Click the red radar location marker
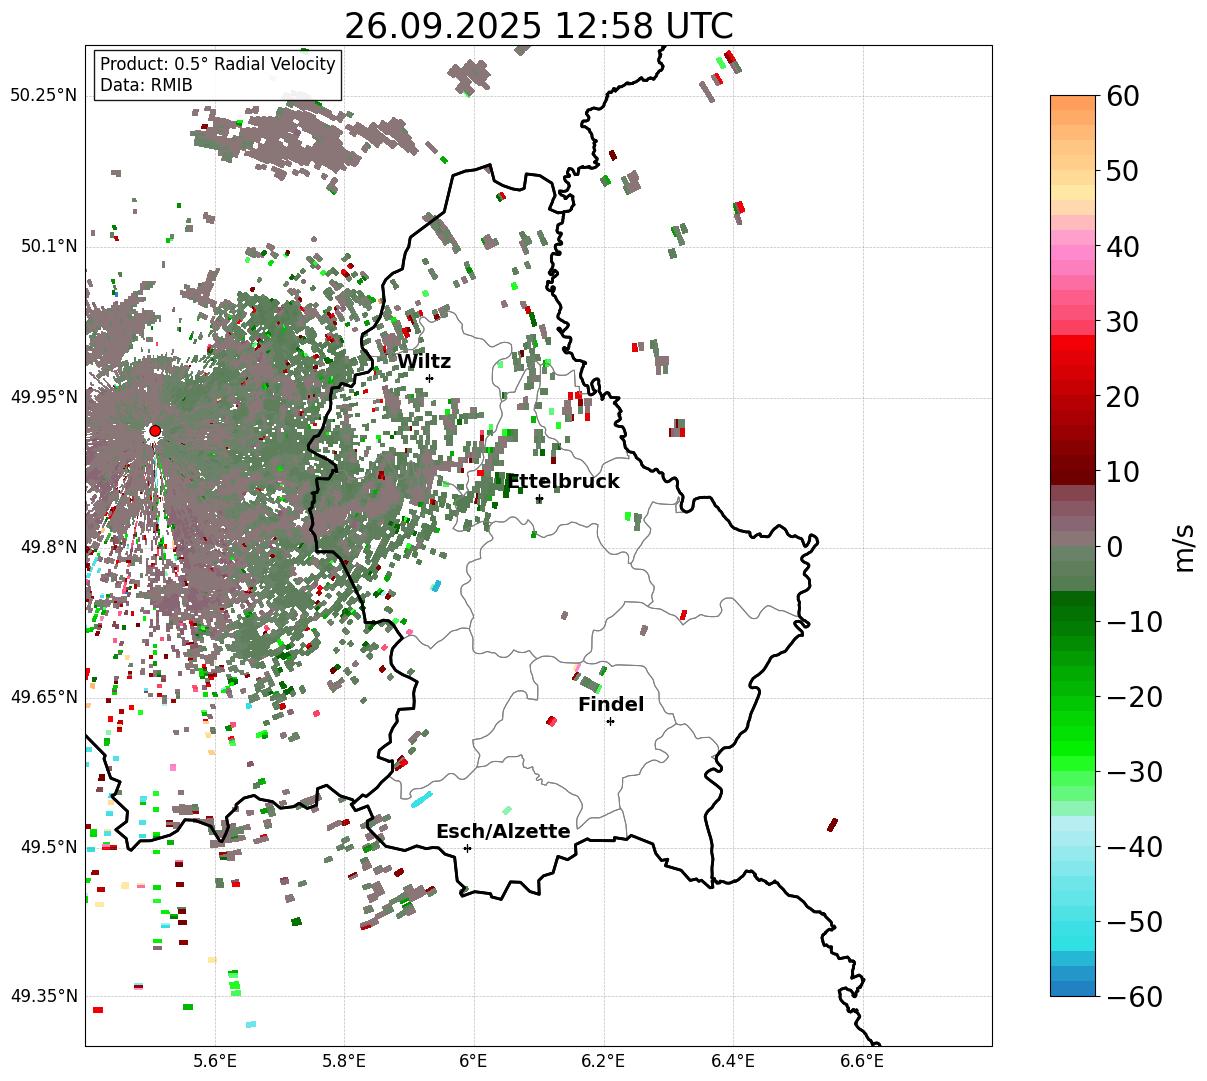Viewport: 1207px width, 1081px height. [155, 431]
